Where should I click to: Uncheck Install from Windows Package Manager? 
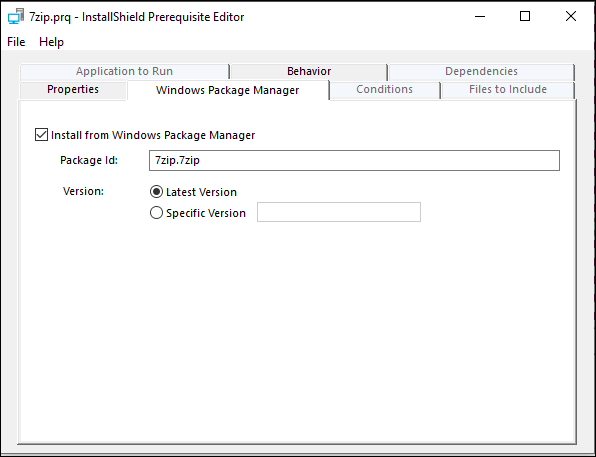coord(41,135)
